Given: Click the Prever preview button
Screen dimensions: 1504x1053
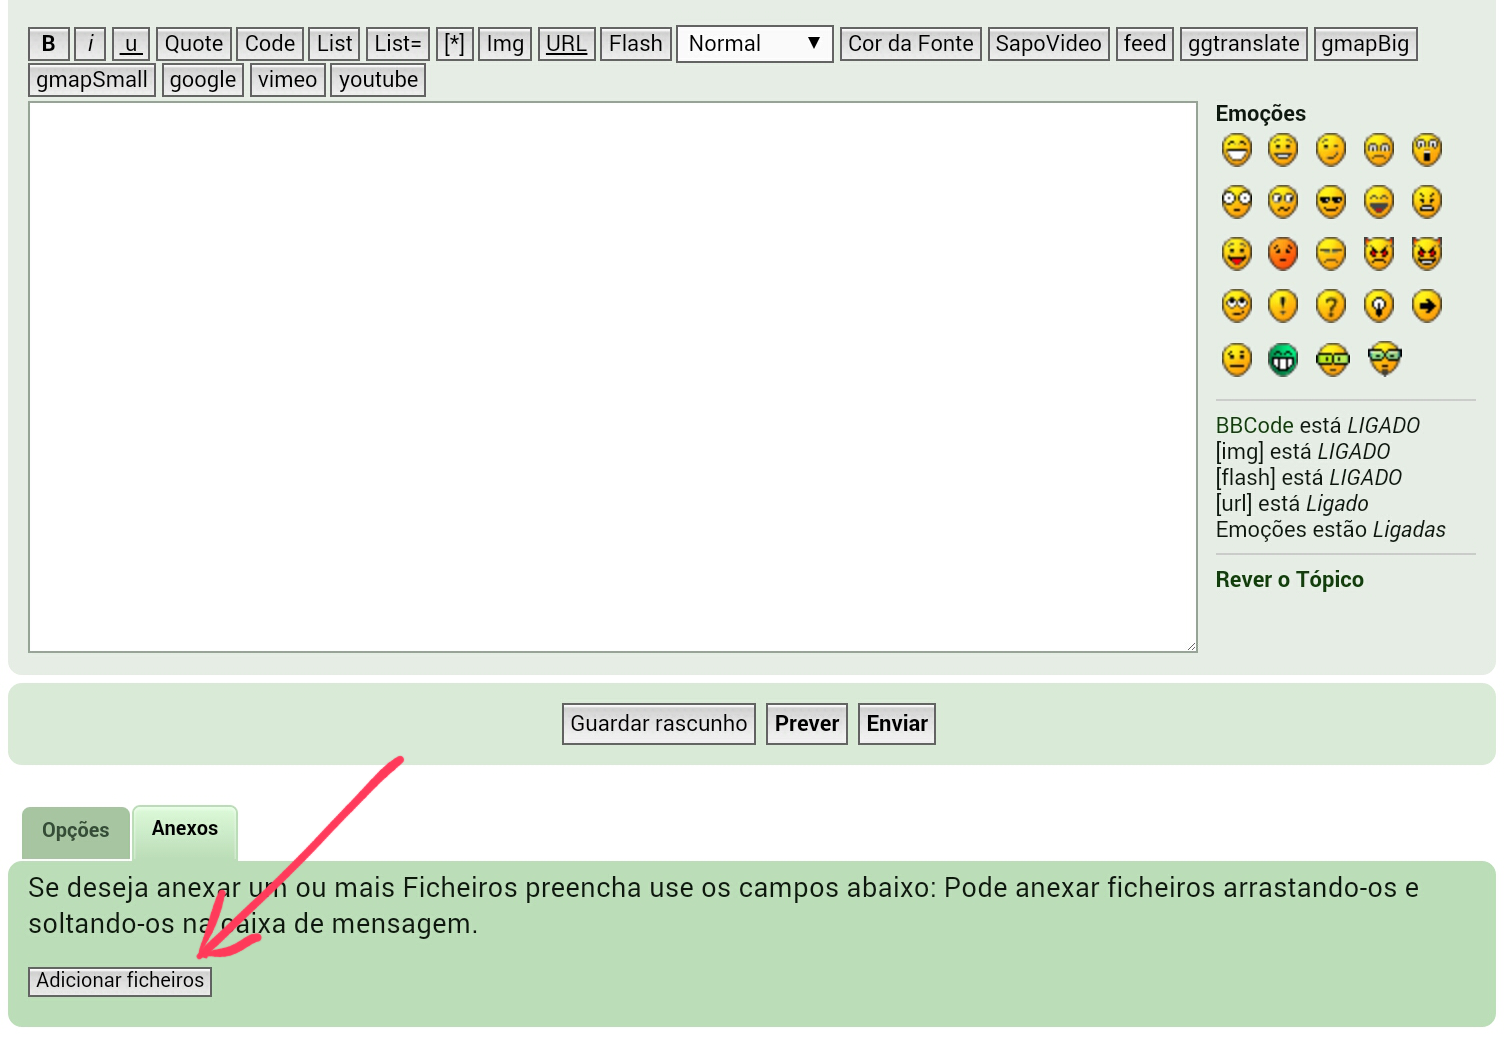Looking at the screenshot, I should 807,724.
